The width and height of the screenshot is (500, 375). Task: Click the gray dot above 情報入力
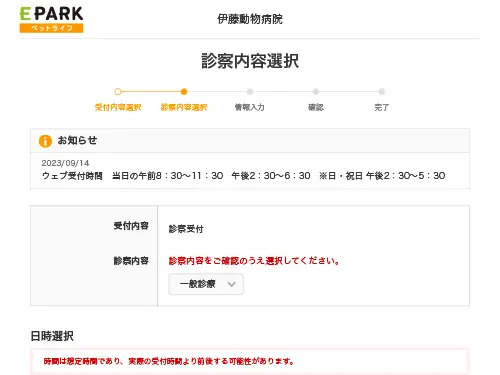pyautogui.click(x=250, y=92)
